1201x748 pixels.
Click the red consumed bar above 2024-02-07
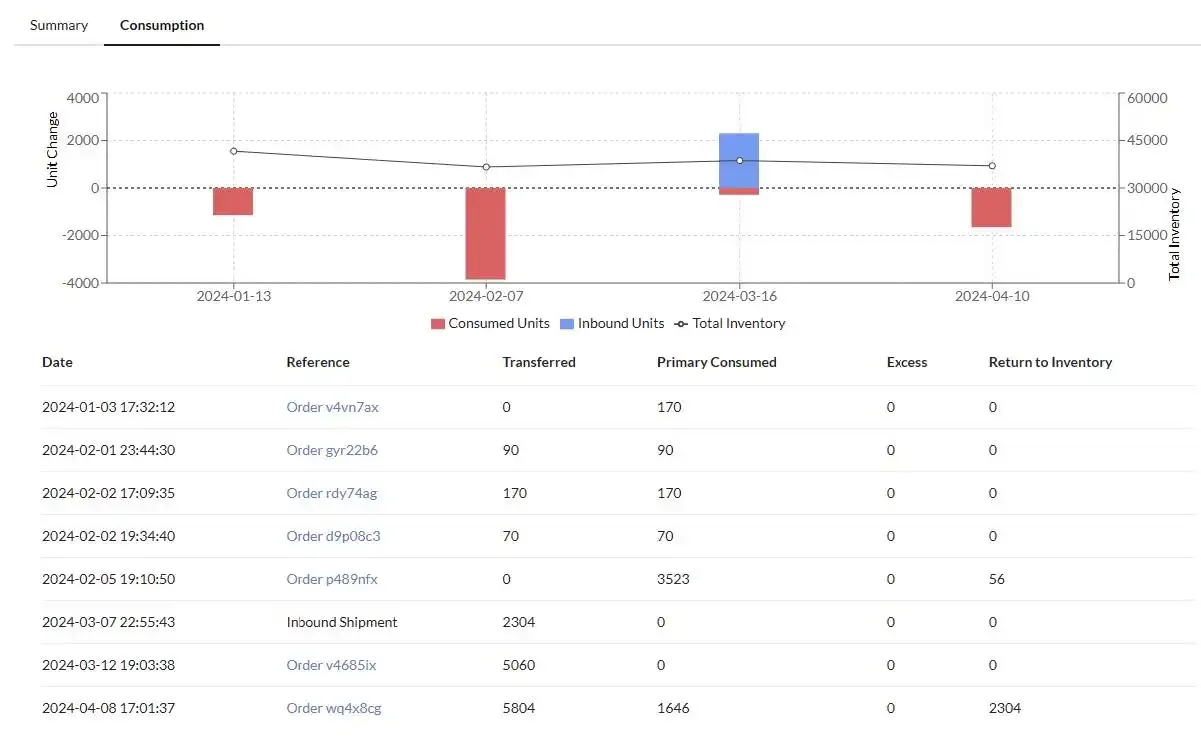point(485,232)
